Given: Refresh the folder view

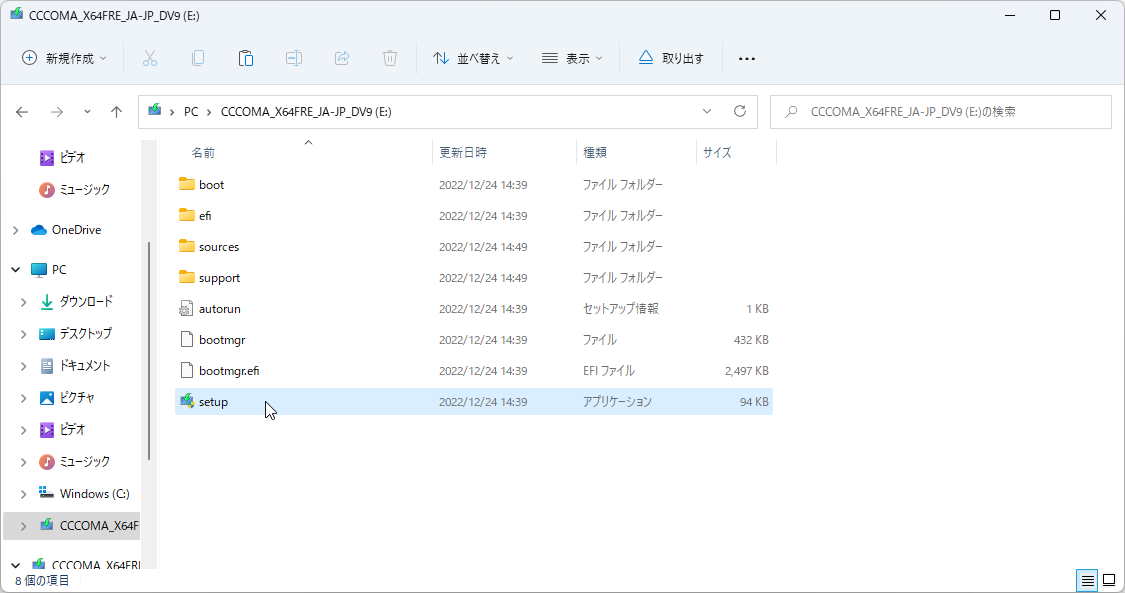Looking at the screenshot, I should click(x=740, y=112).
